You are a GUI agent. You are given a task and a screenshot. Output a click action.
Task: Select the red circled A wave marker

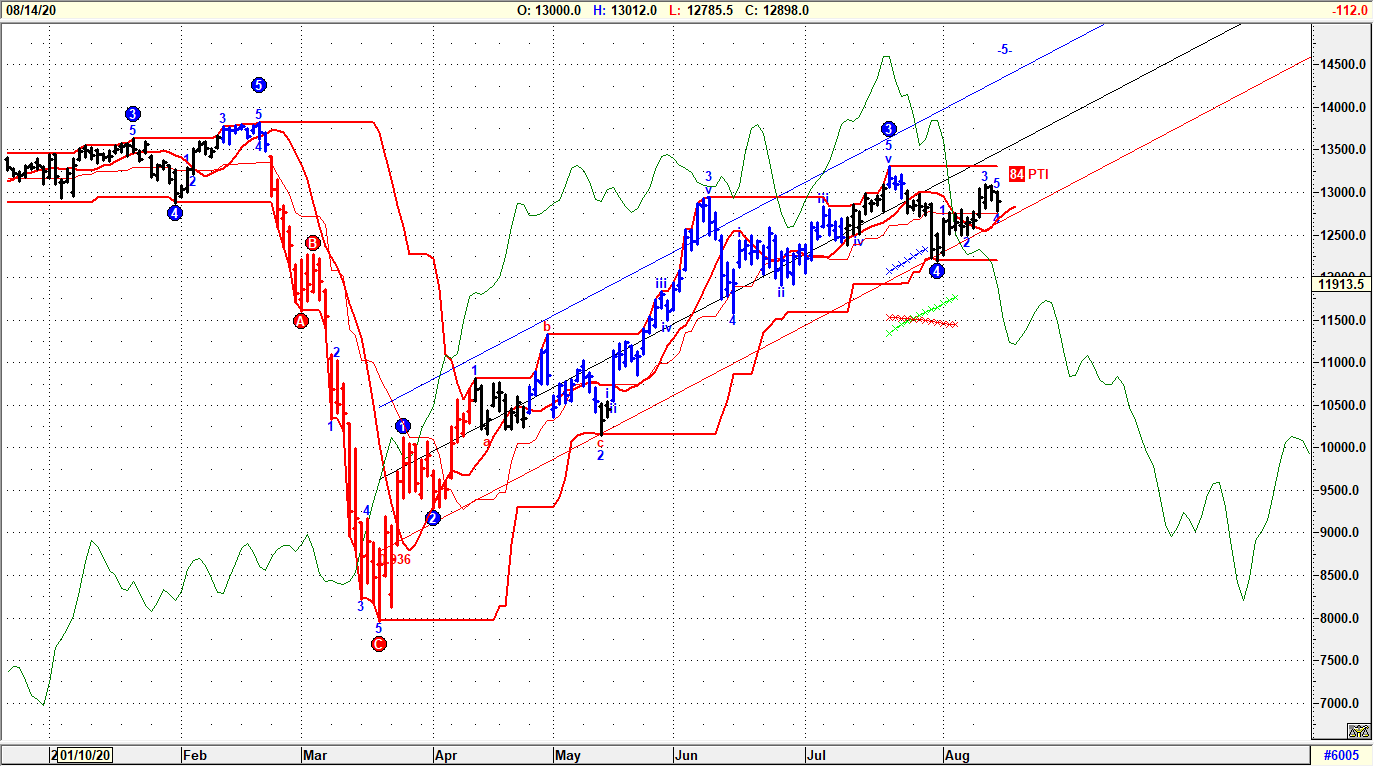pyautogui.click(x=300, y=321)
